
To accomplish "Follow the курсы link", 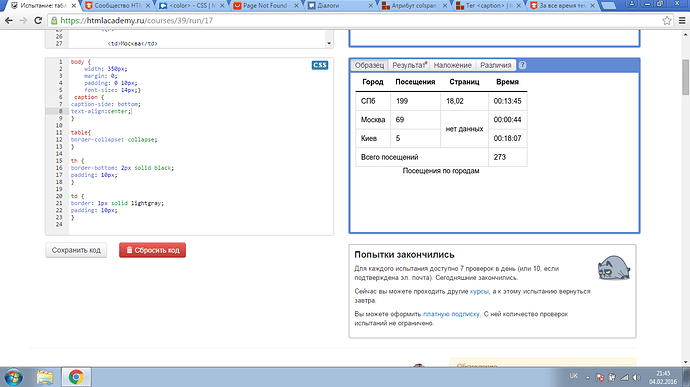I will pyautogui.click(x=479, y=291).
